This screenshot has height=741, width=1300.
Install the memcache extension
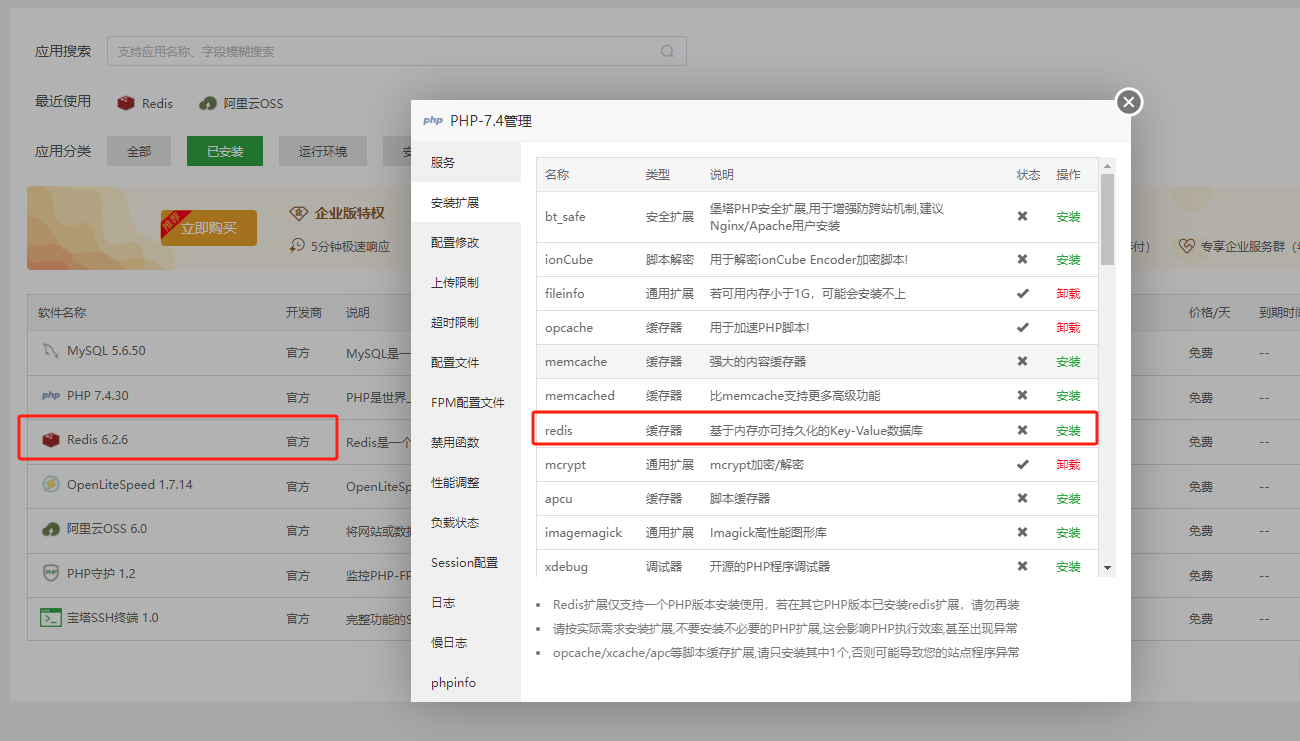(x=1068, y=362)
